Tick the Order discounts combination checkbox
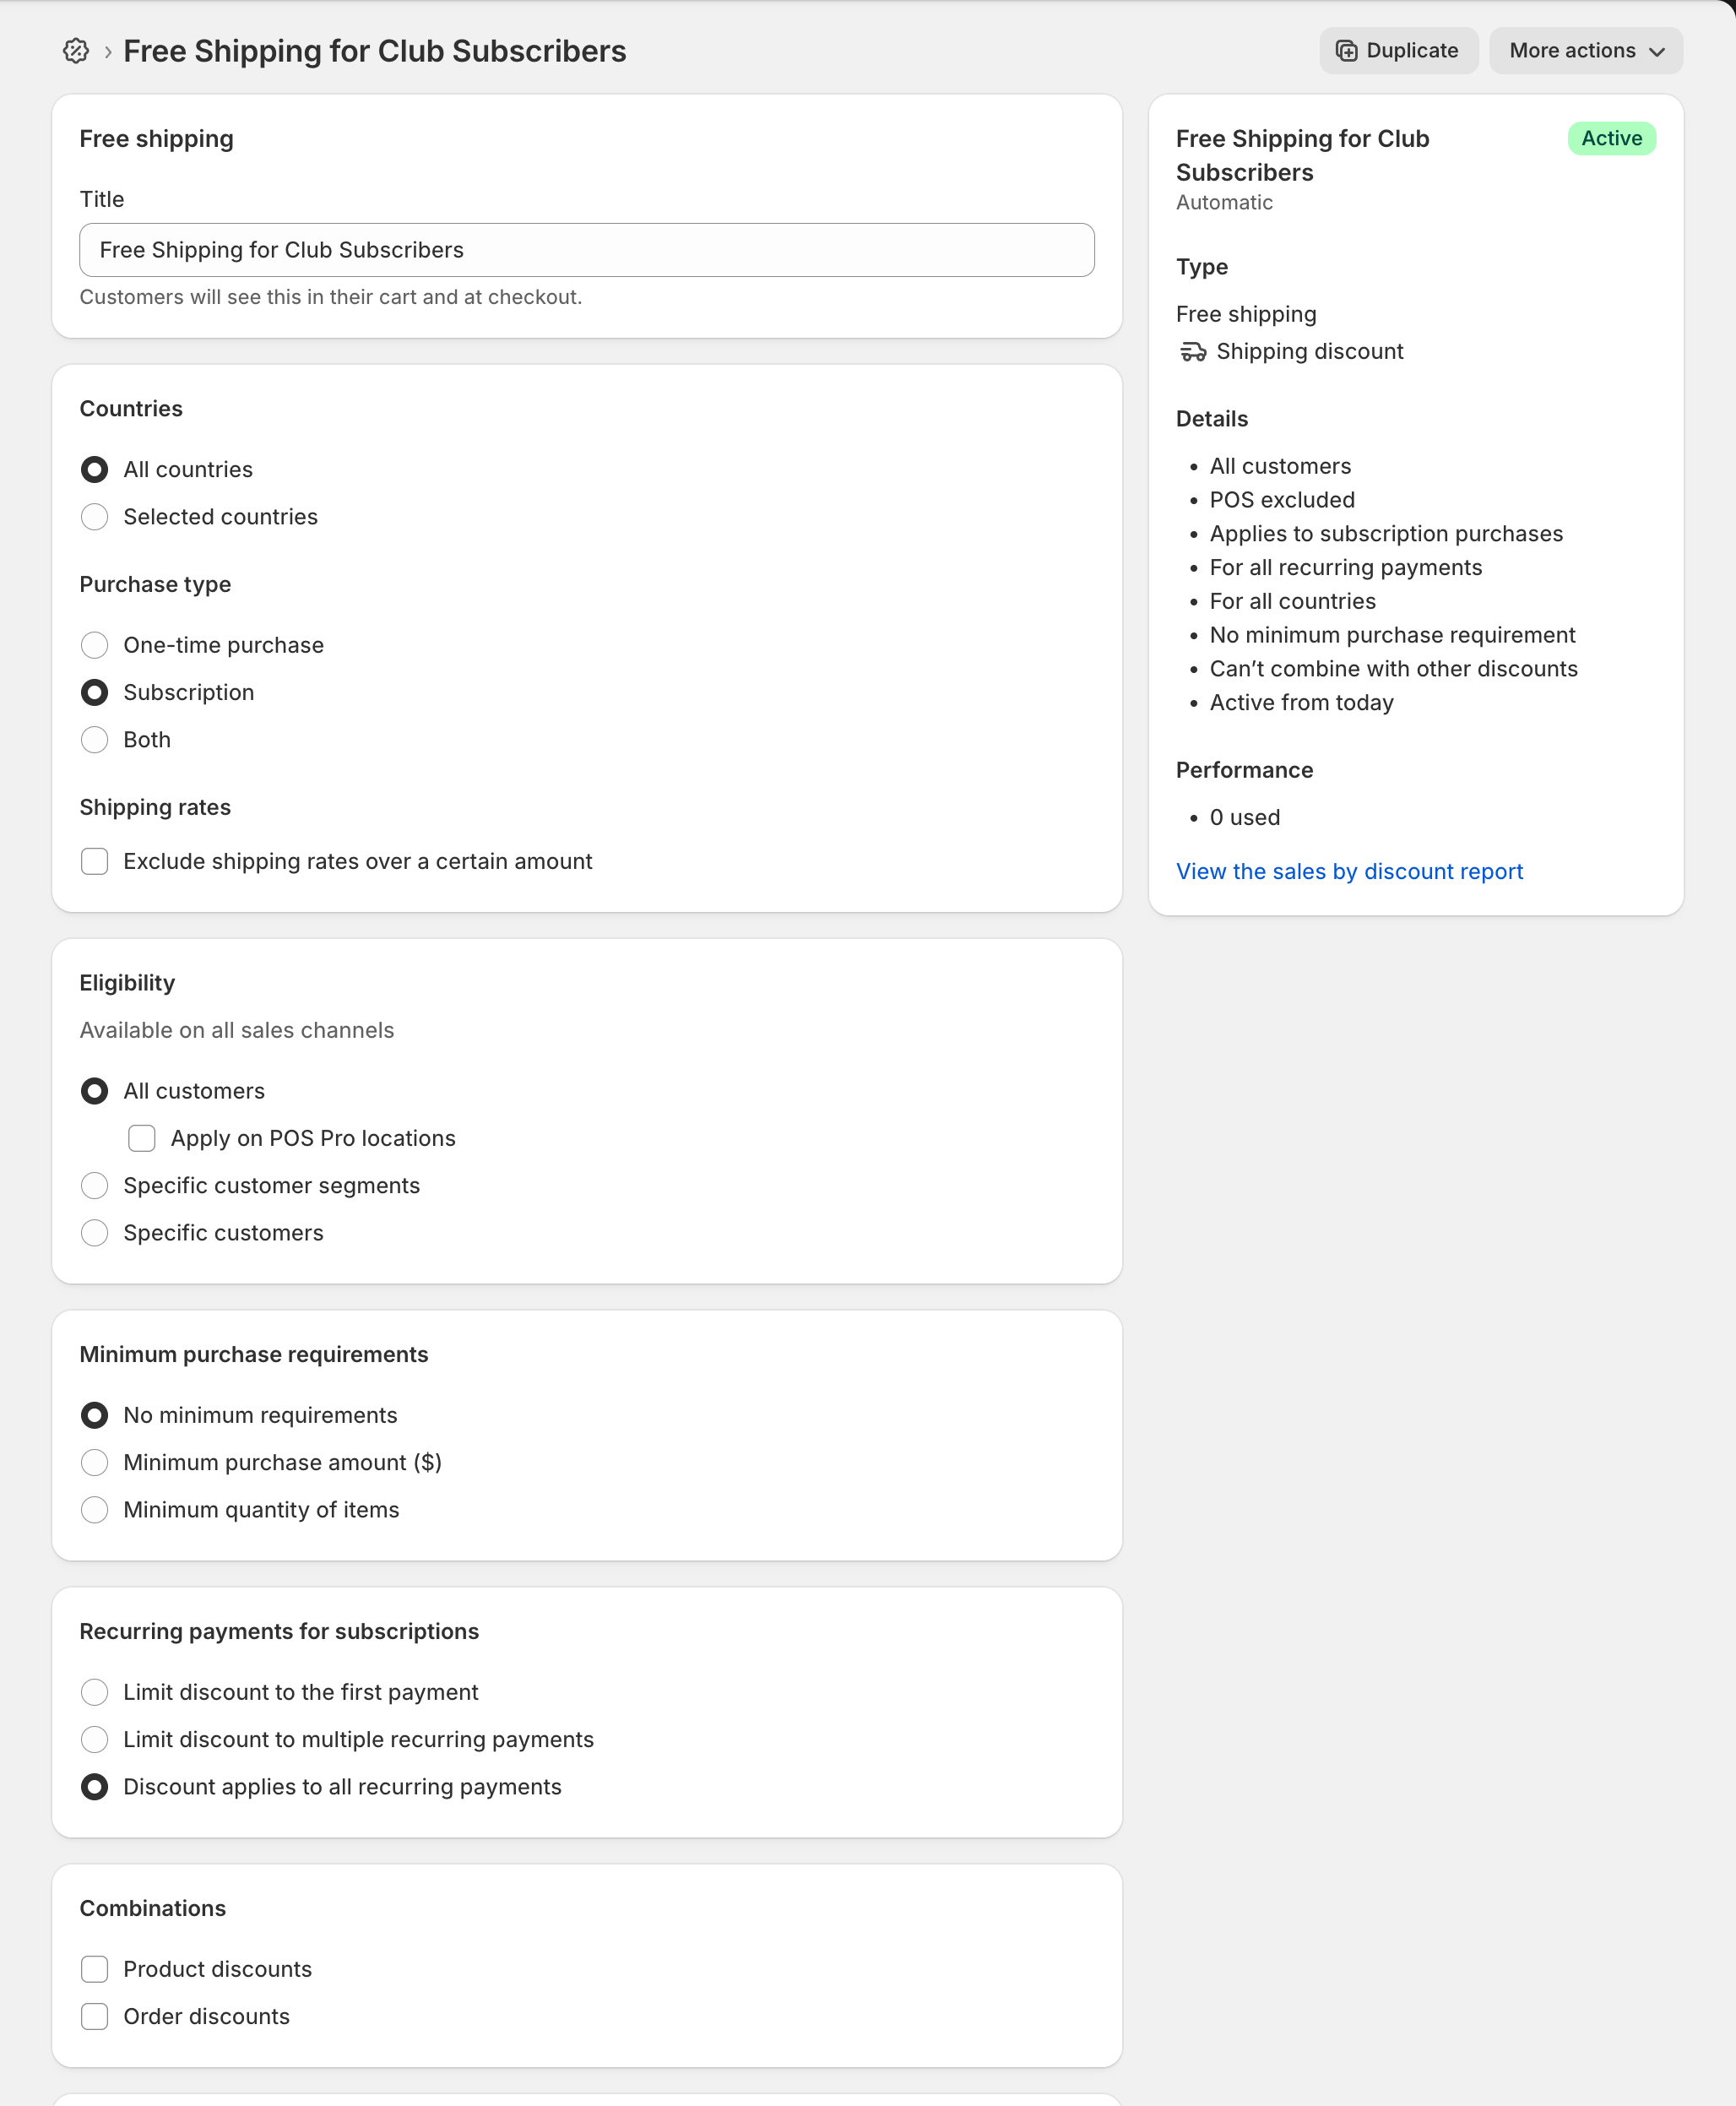The image size is (1736, 2106). [95, 2016]
